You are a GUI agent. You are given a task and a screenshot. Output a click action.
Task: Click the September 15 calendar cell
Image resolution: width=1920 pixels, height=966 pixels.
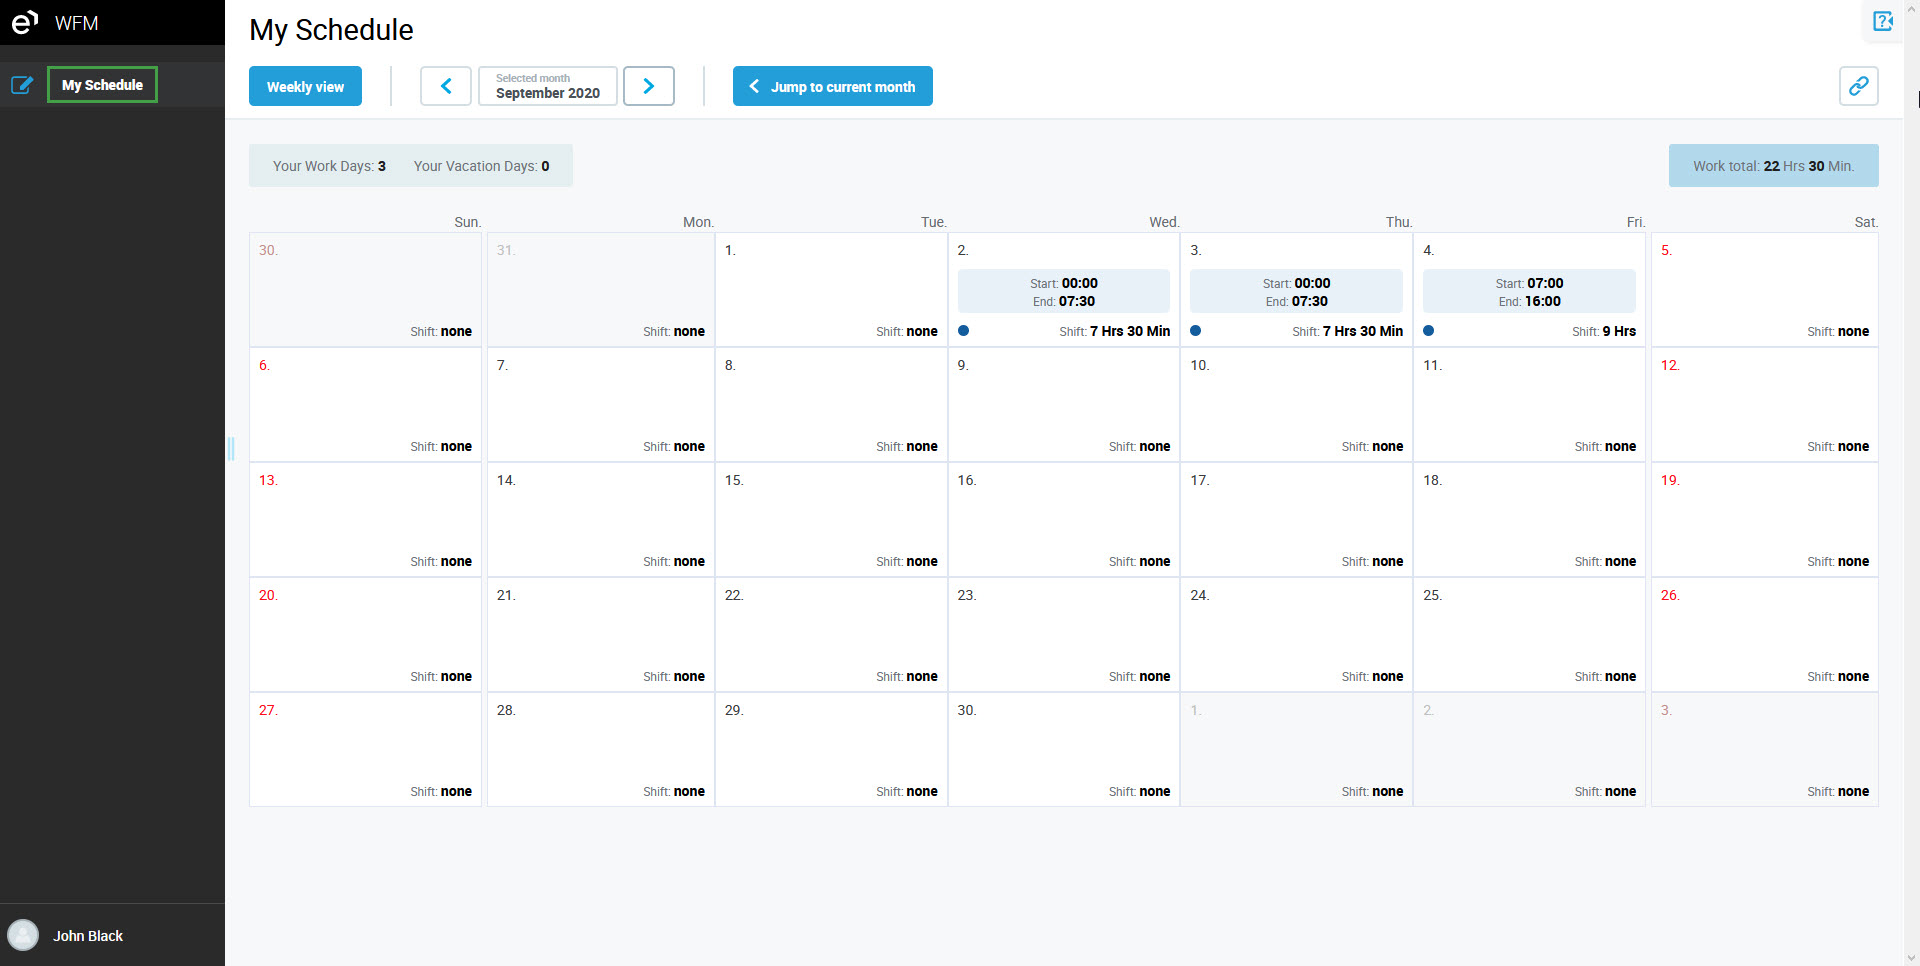point(831,519)
